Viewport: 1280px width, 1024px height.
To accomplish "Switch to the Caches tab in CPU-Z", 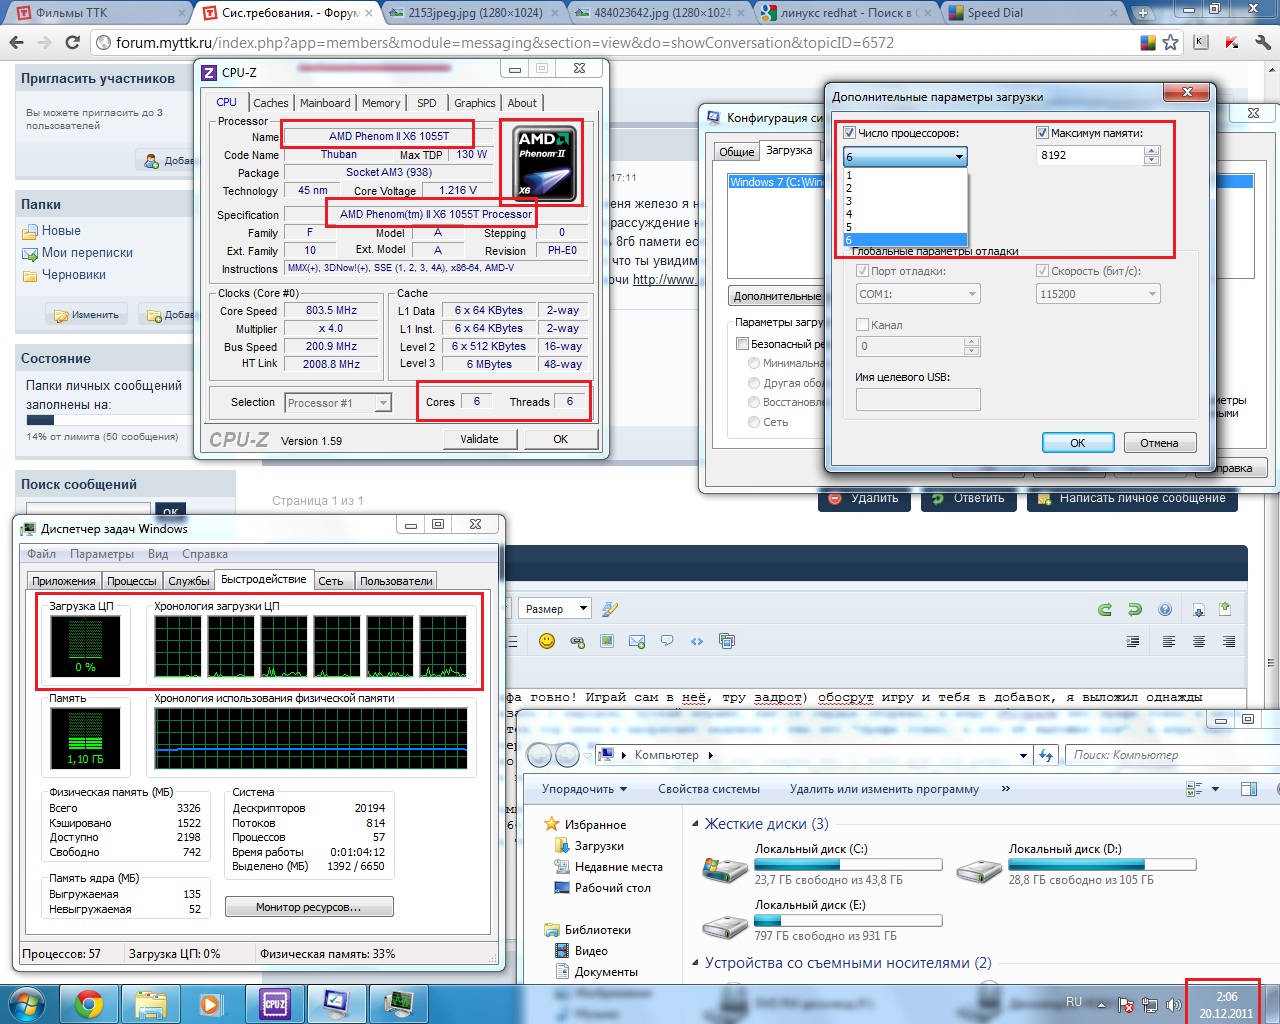I will pos(270,103).
